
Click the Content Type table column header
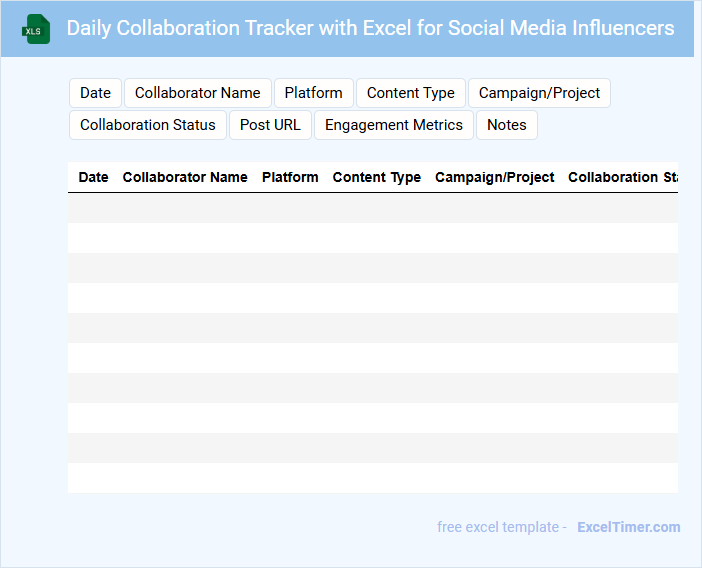coord(376,177)
